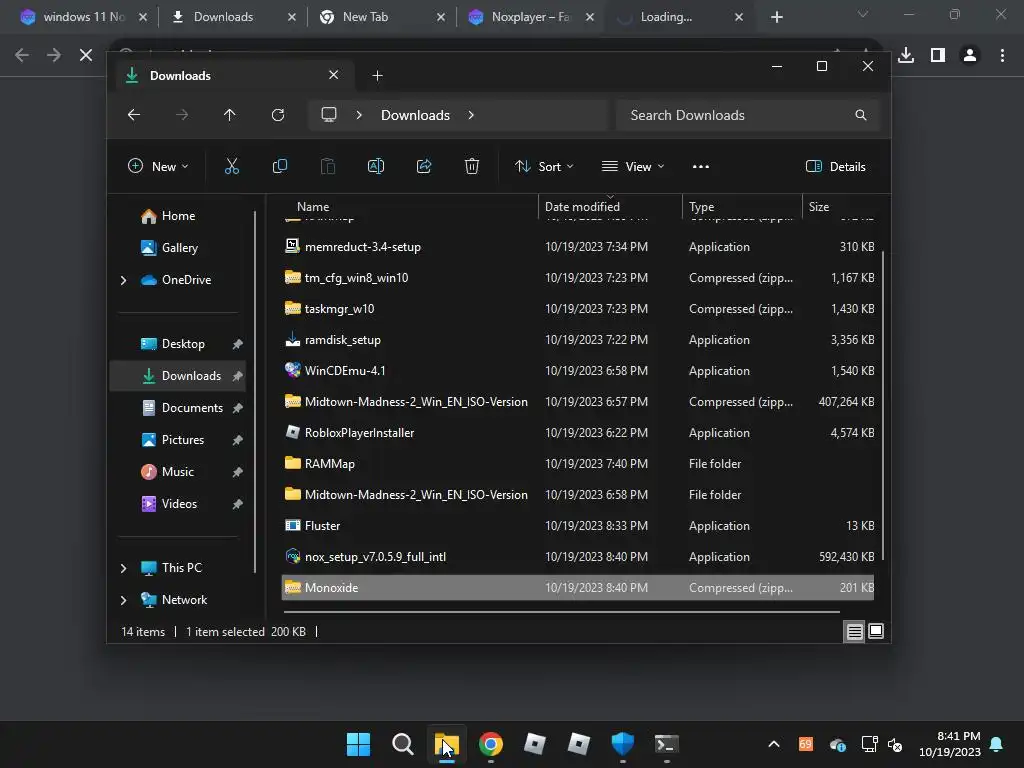Open Pictures quick access item
Viewport: 1024px width, 768px height.
pos(178,440)
